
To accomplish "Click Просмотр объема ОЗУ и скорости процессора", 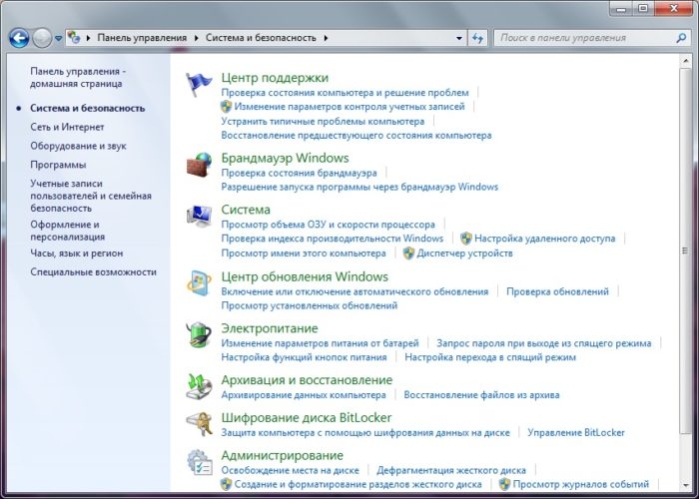I will 328,225.
